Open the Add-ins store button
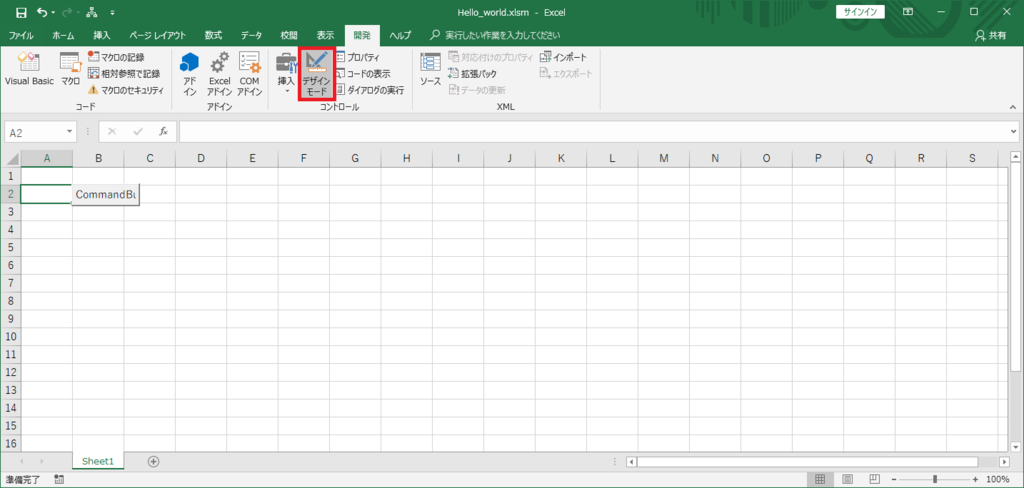The width and height of the screenshot is (1024, 488). (x=189, y=74)
